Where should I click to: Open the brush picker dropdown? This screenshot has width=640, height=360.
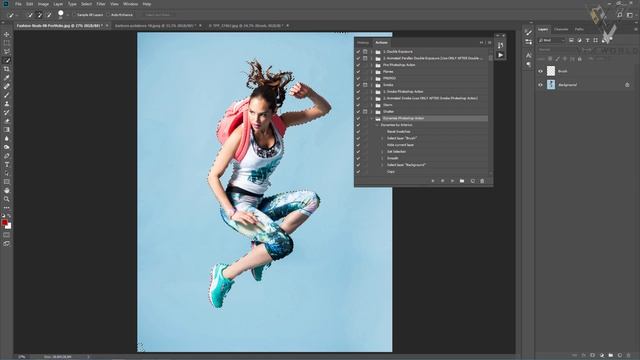[x=67, y=15]
